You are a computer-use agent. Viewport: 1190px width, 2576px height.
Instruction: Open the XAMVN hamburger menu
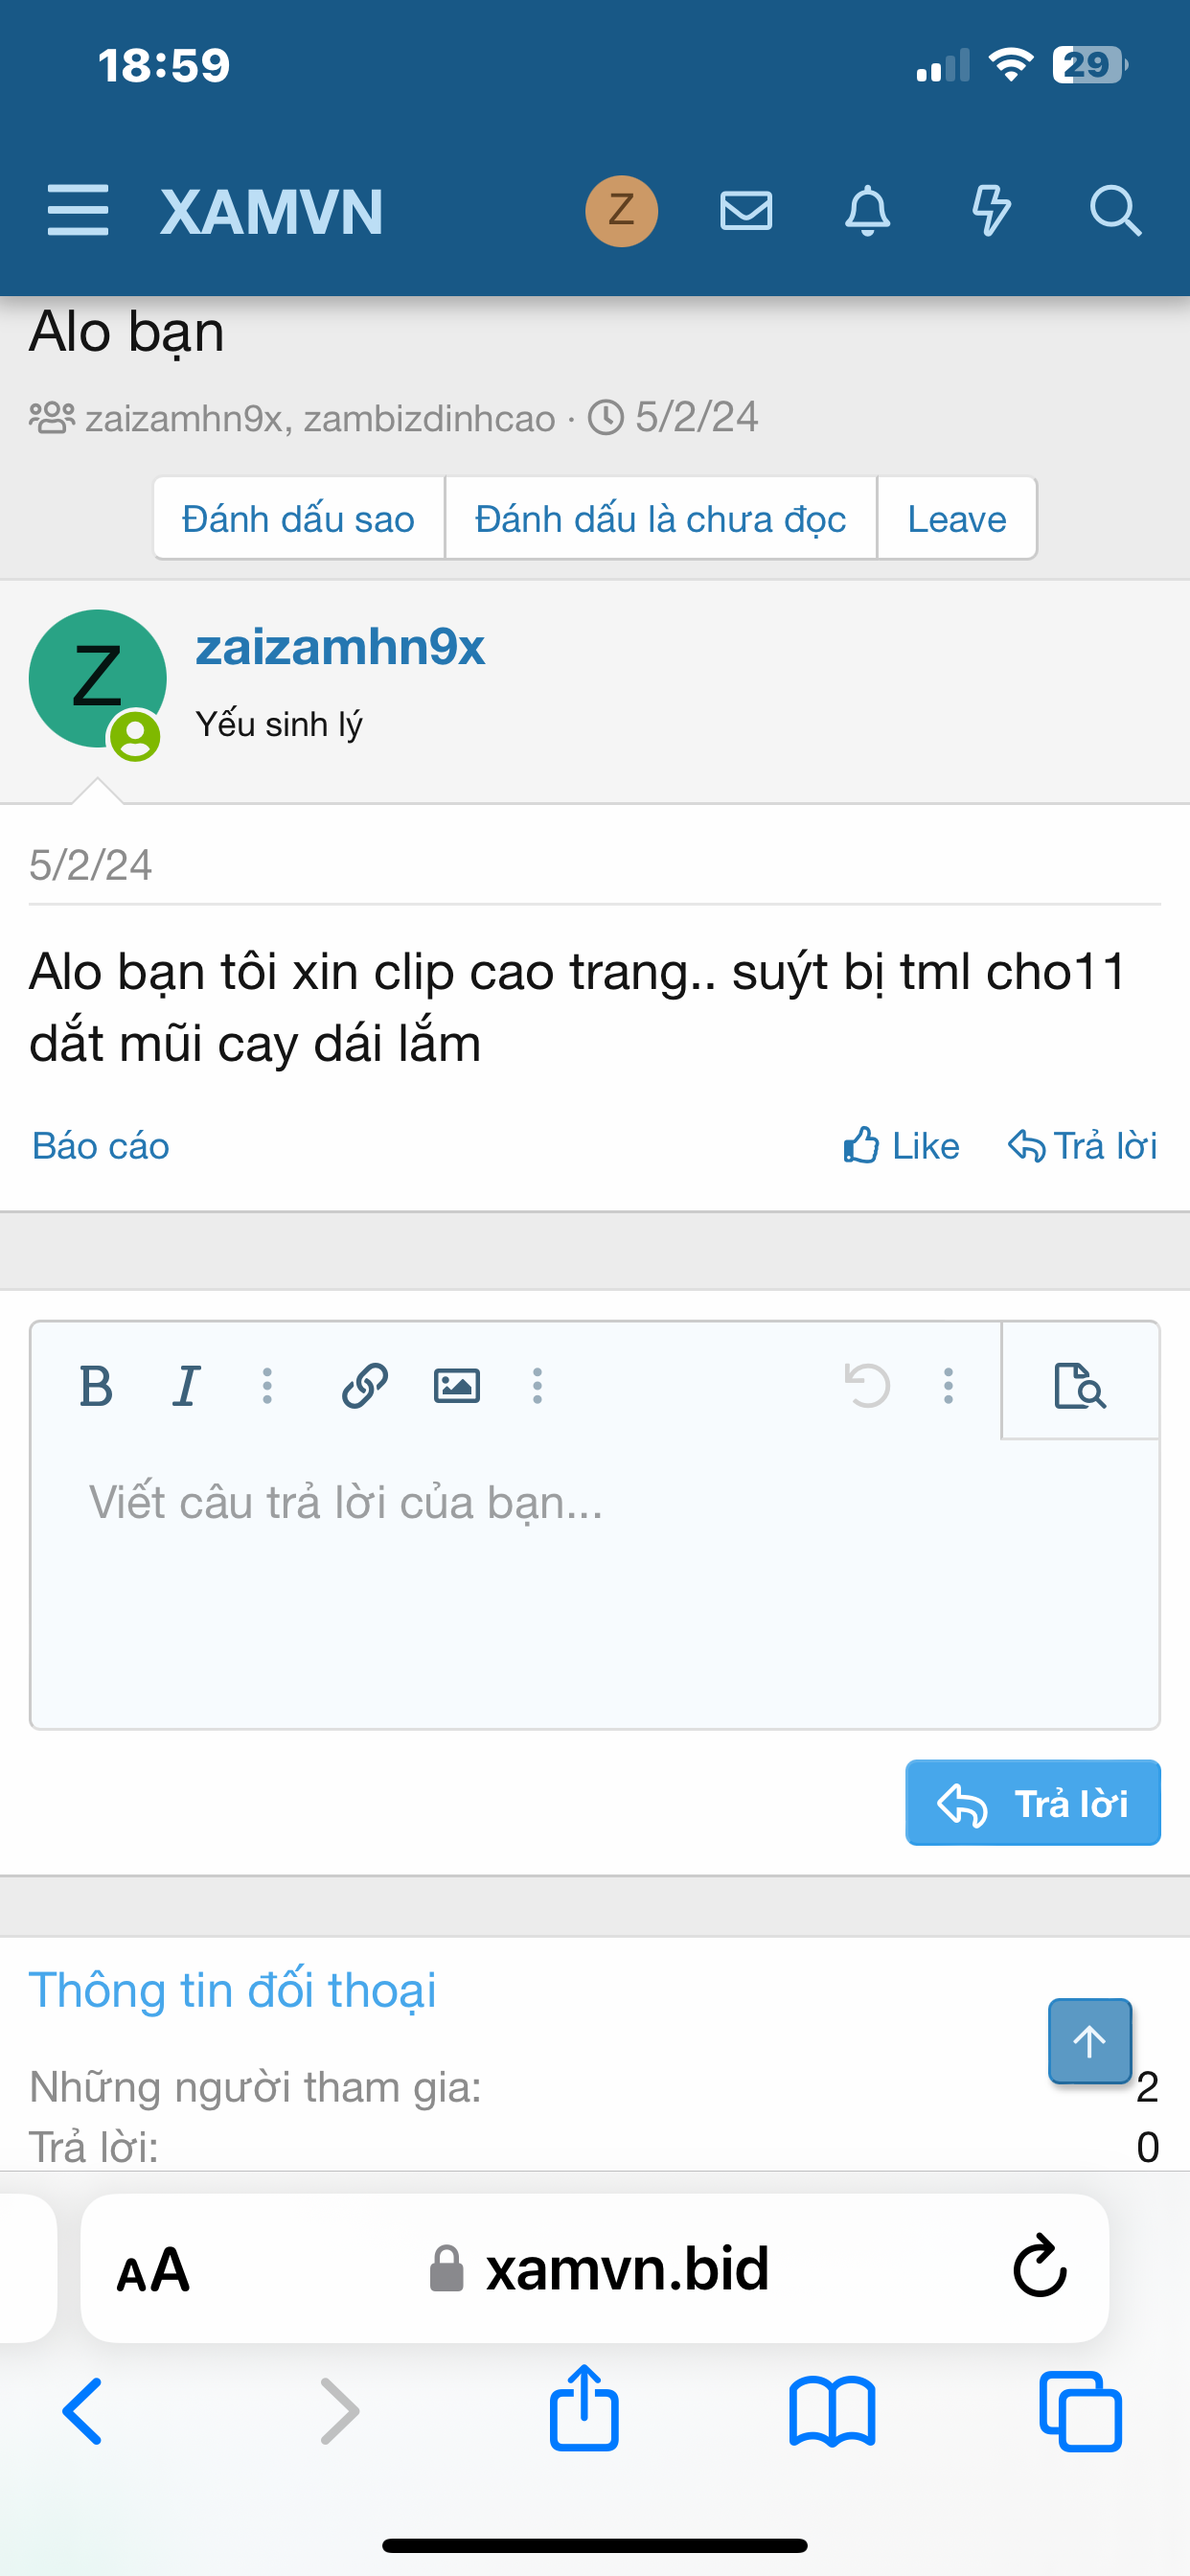[78, 211]
